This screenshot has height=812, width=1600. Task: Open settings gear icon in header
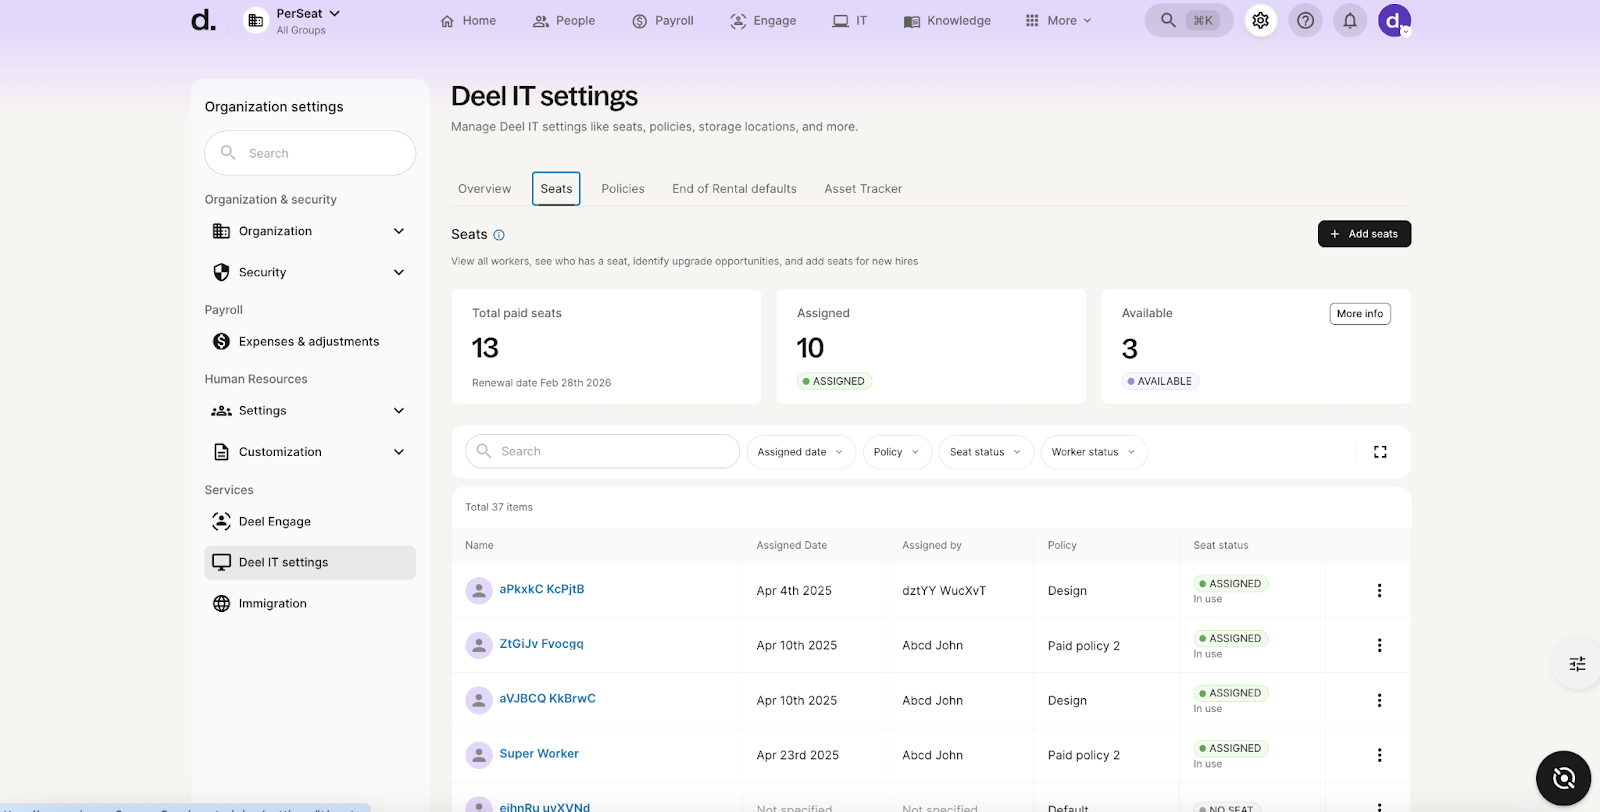click(1261, 20)
